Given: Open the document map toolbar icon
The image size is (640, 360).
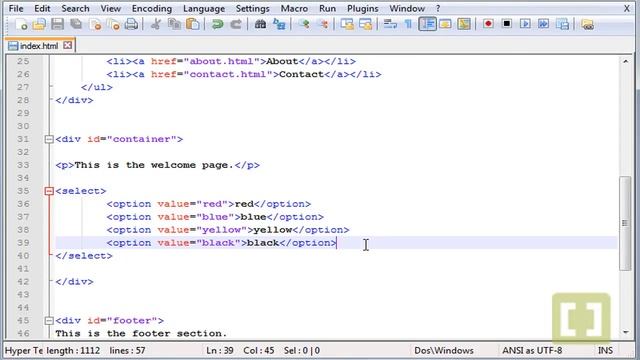Looking at the screenshot, I should click(x=464, y=24).
